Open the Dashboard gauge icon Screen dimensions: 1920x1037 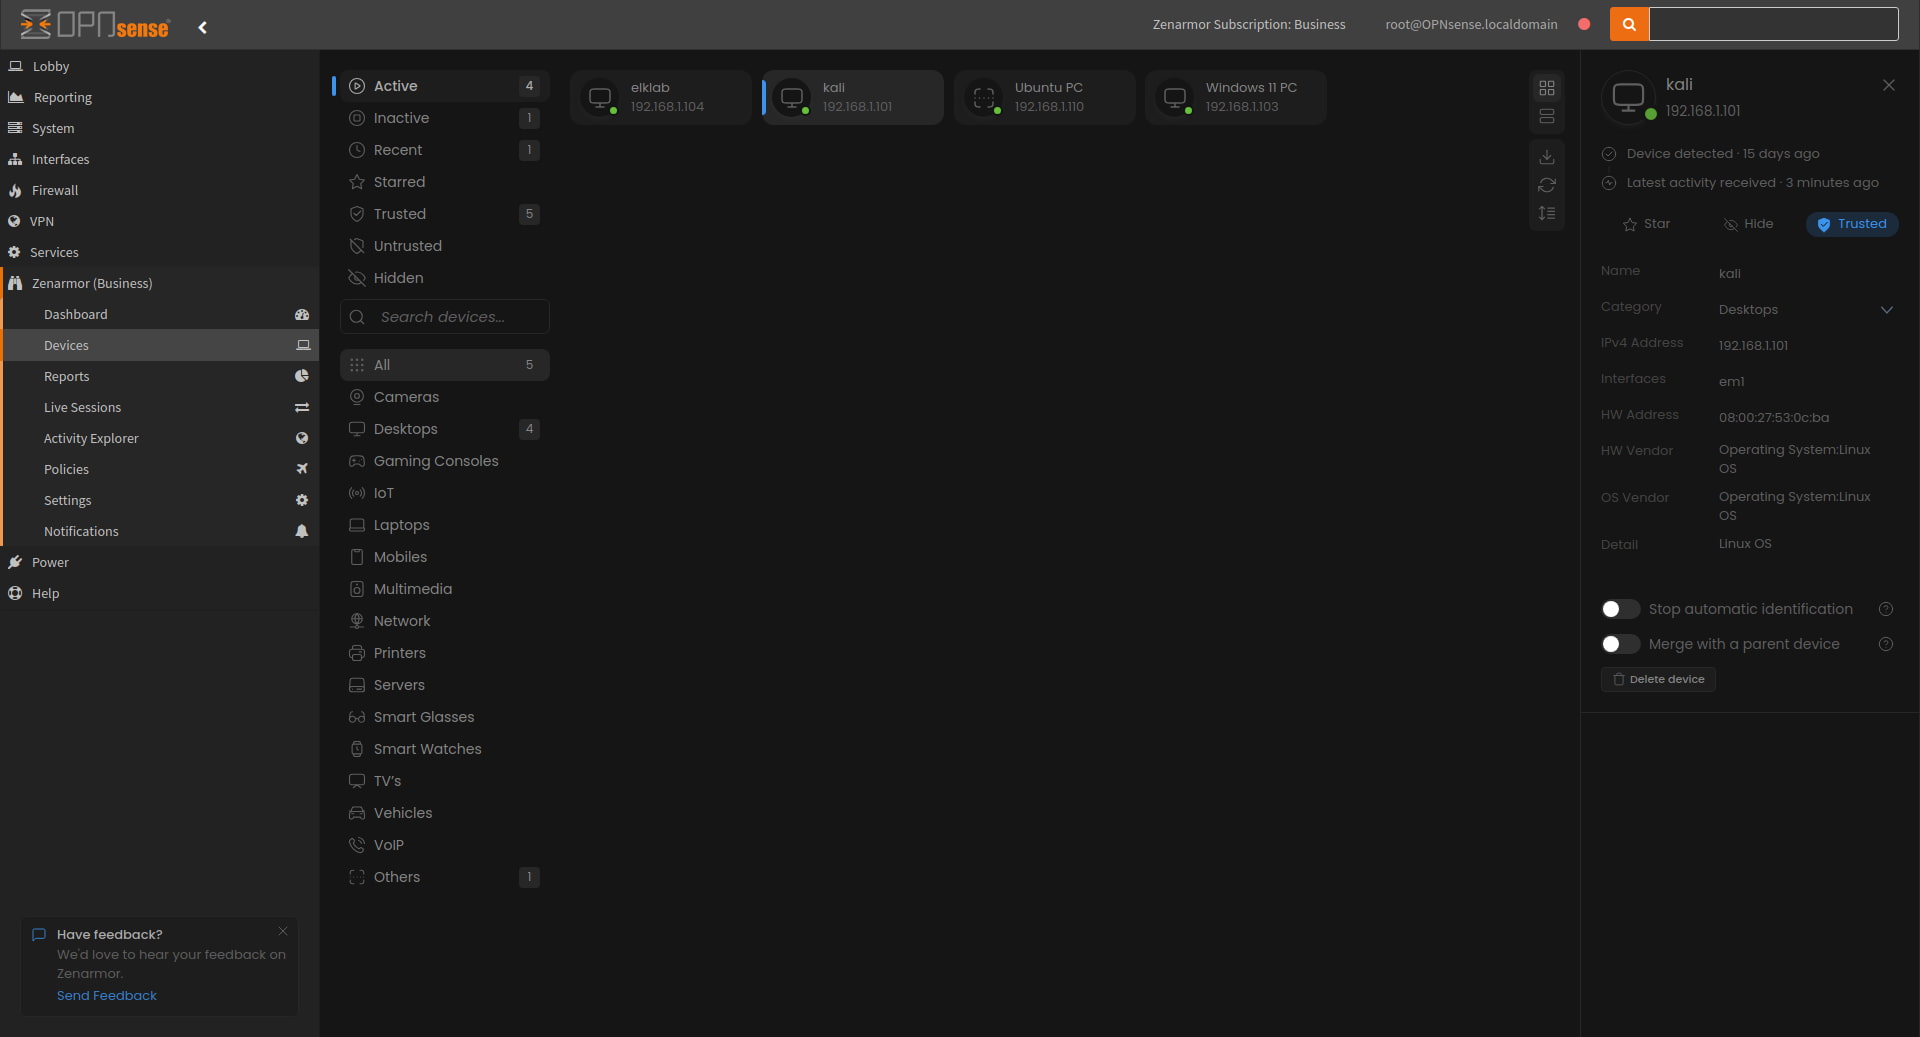point(302,314)
